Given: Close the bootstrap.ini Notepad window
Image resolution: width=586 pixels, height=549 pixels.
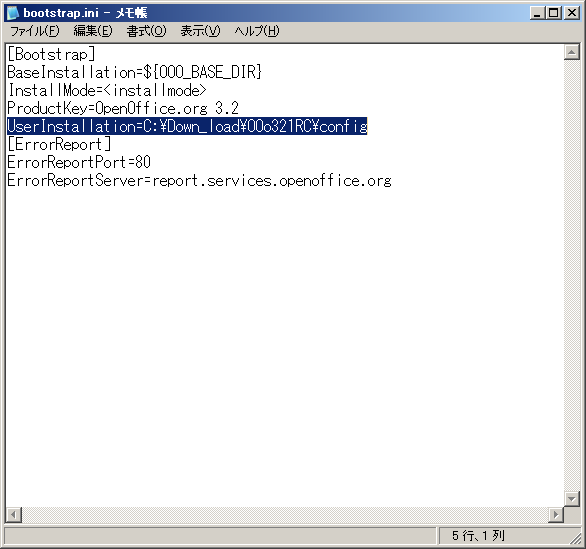Looking at the screenshot, I should pyautogui.click(x=572, y=13).
